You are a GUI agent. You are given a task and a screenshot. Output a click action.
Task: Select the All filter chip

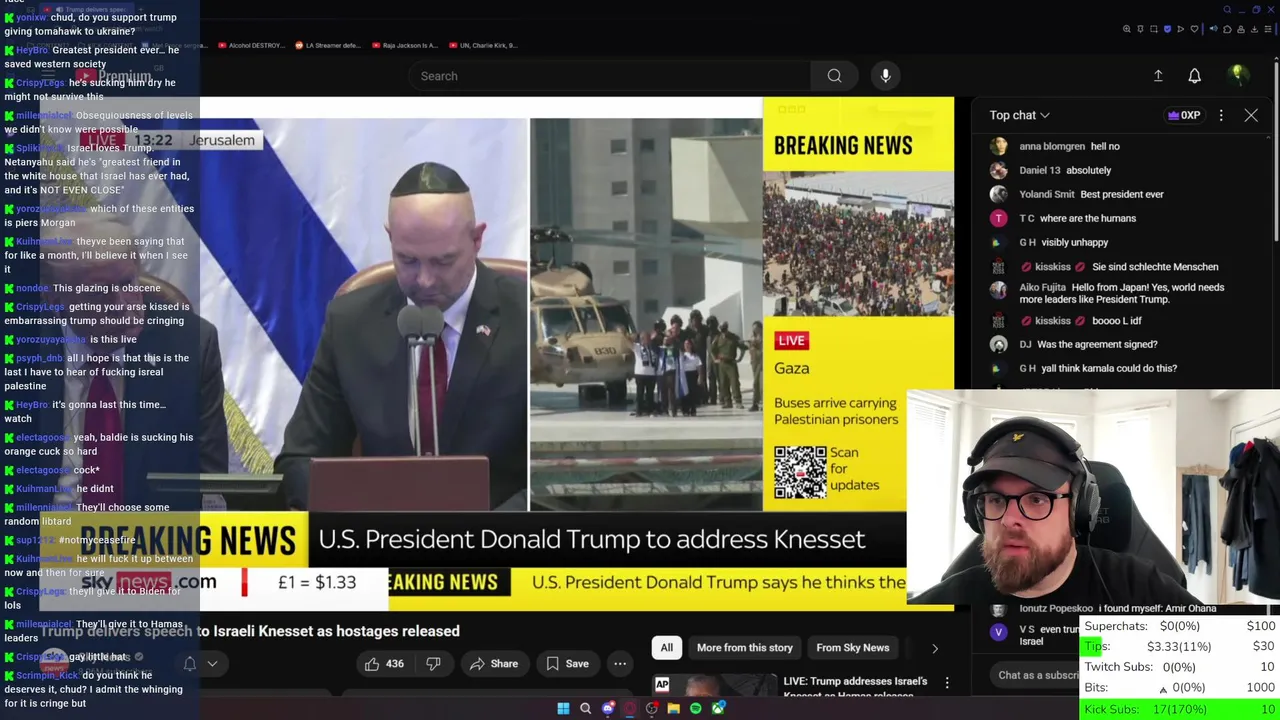click(666, 648)
